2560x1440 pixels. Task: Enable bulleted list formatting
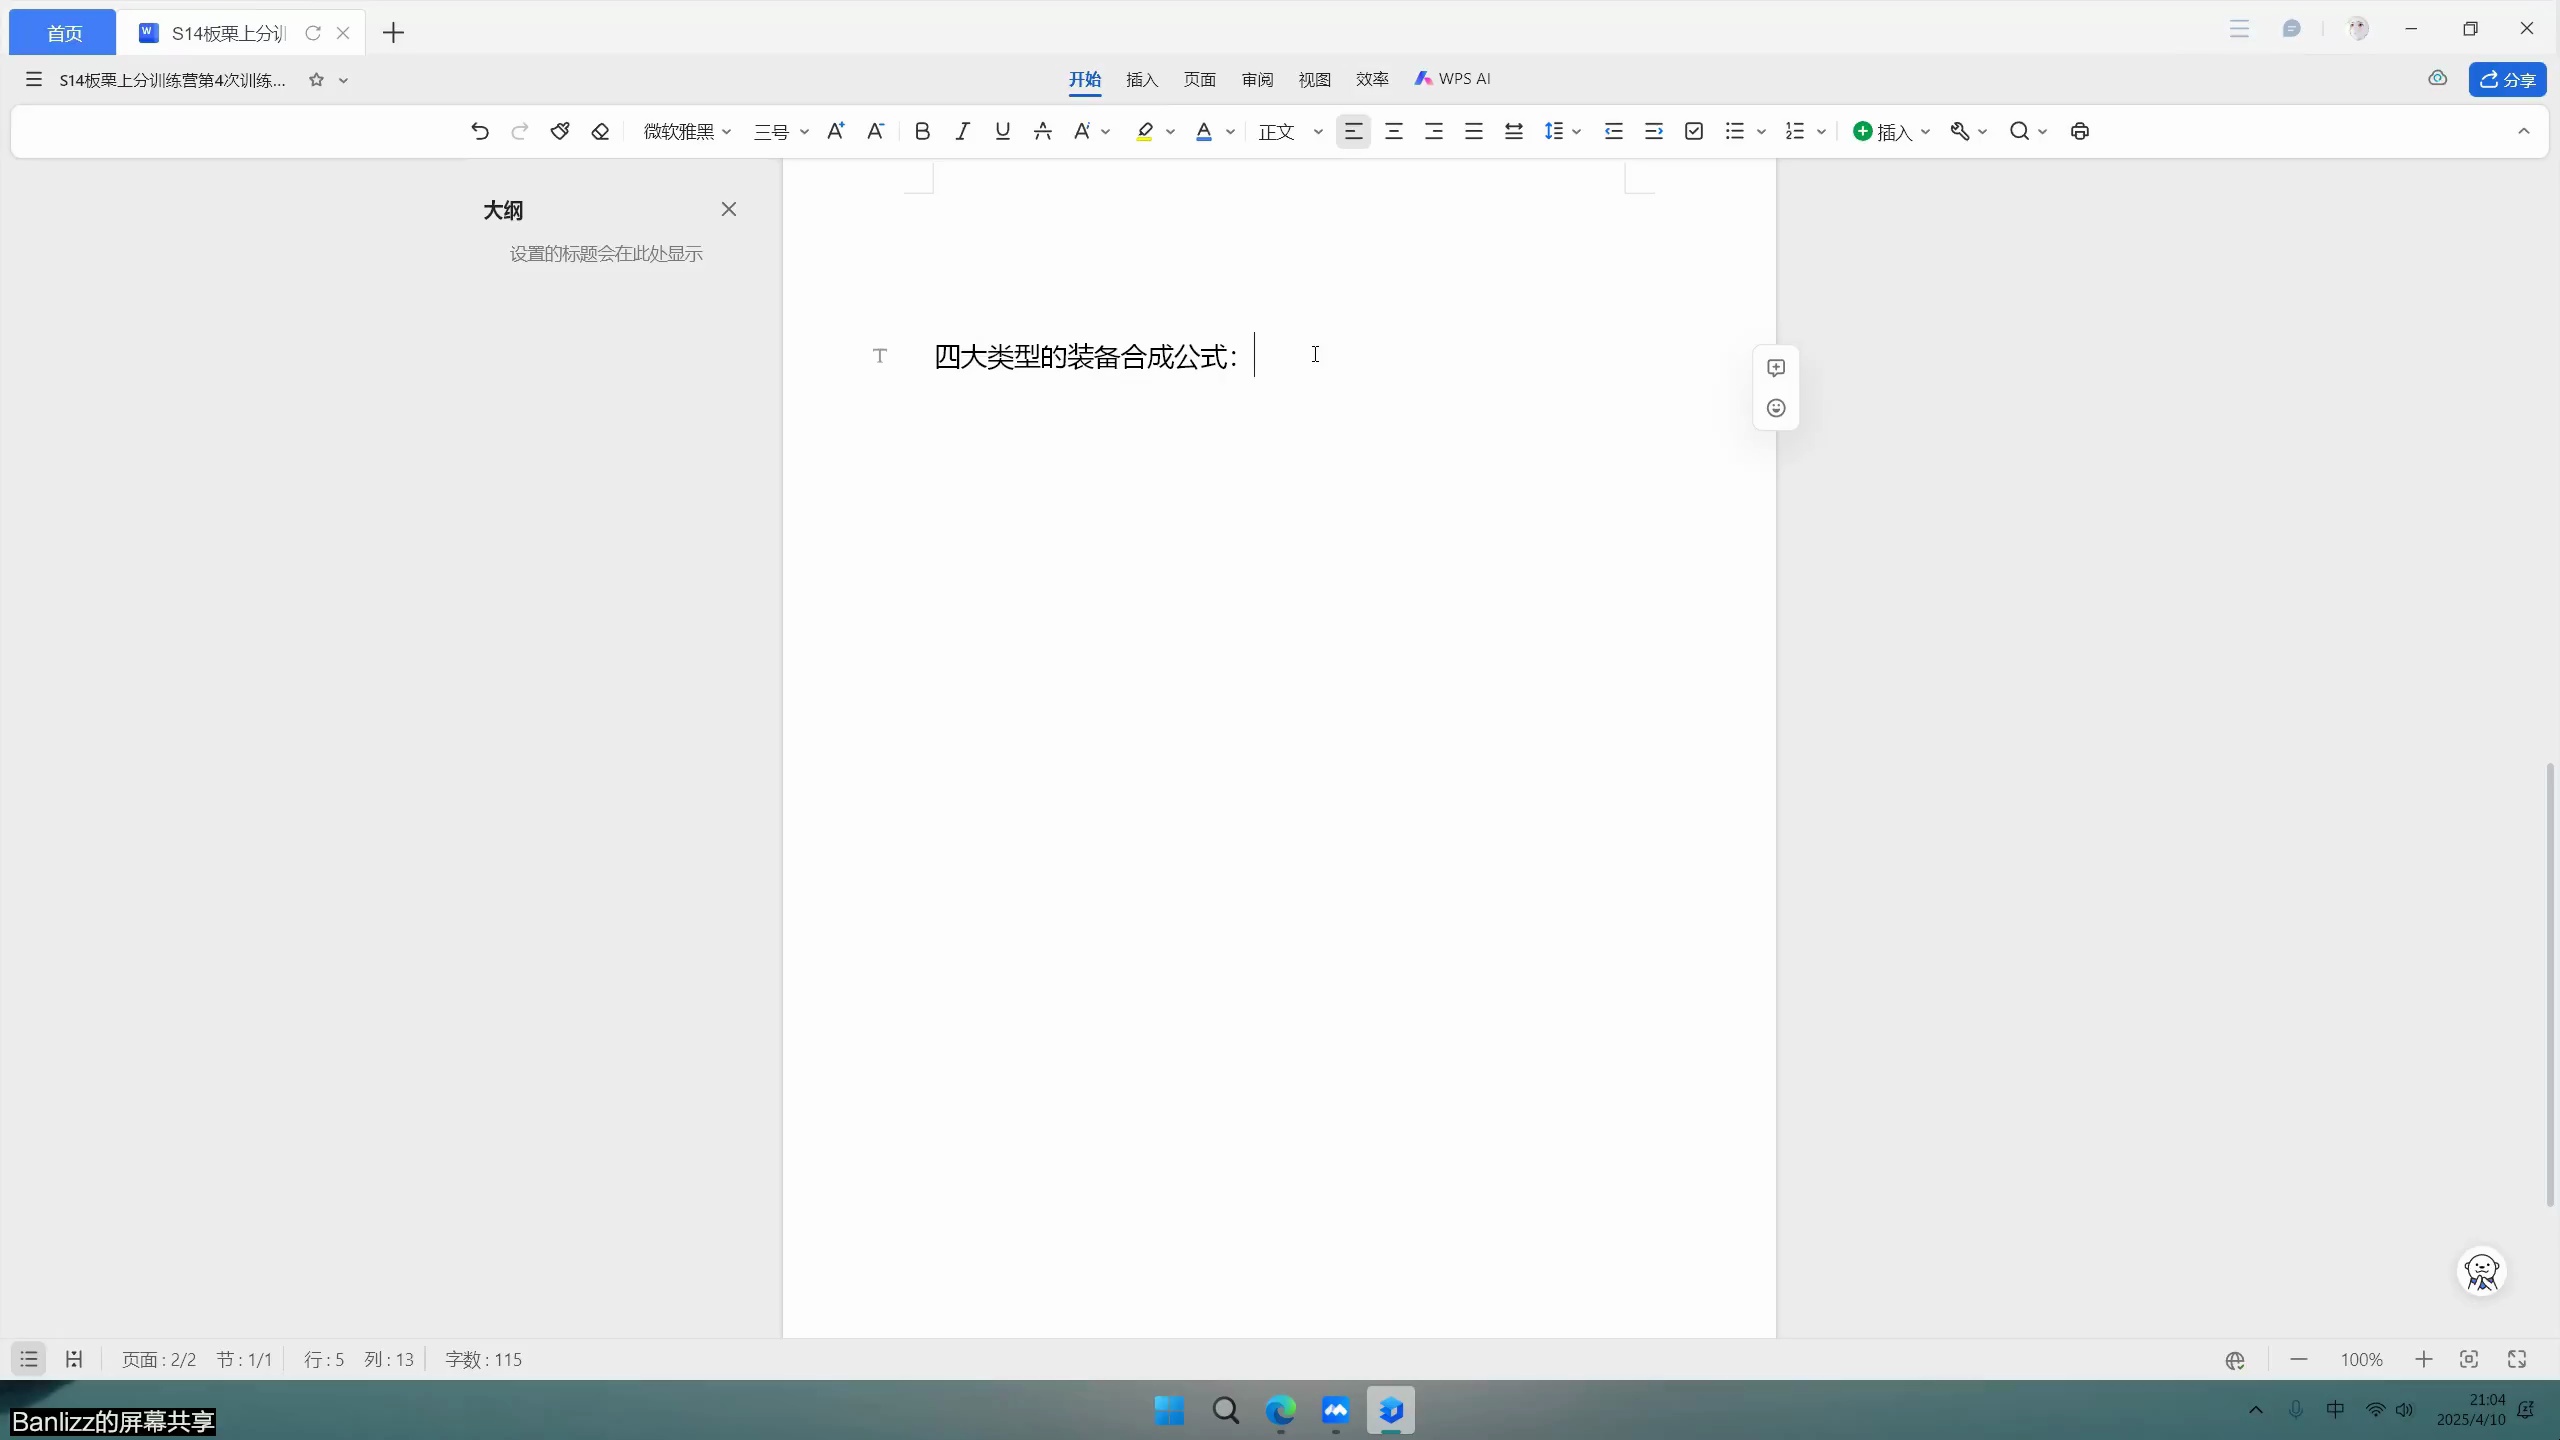point(1735,131)
